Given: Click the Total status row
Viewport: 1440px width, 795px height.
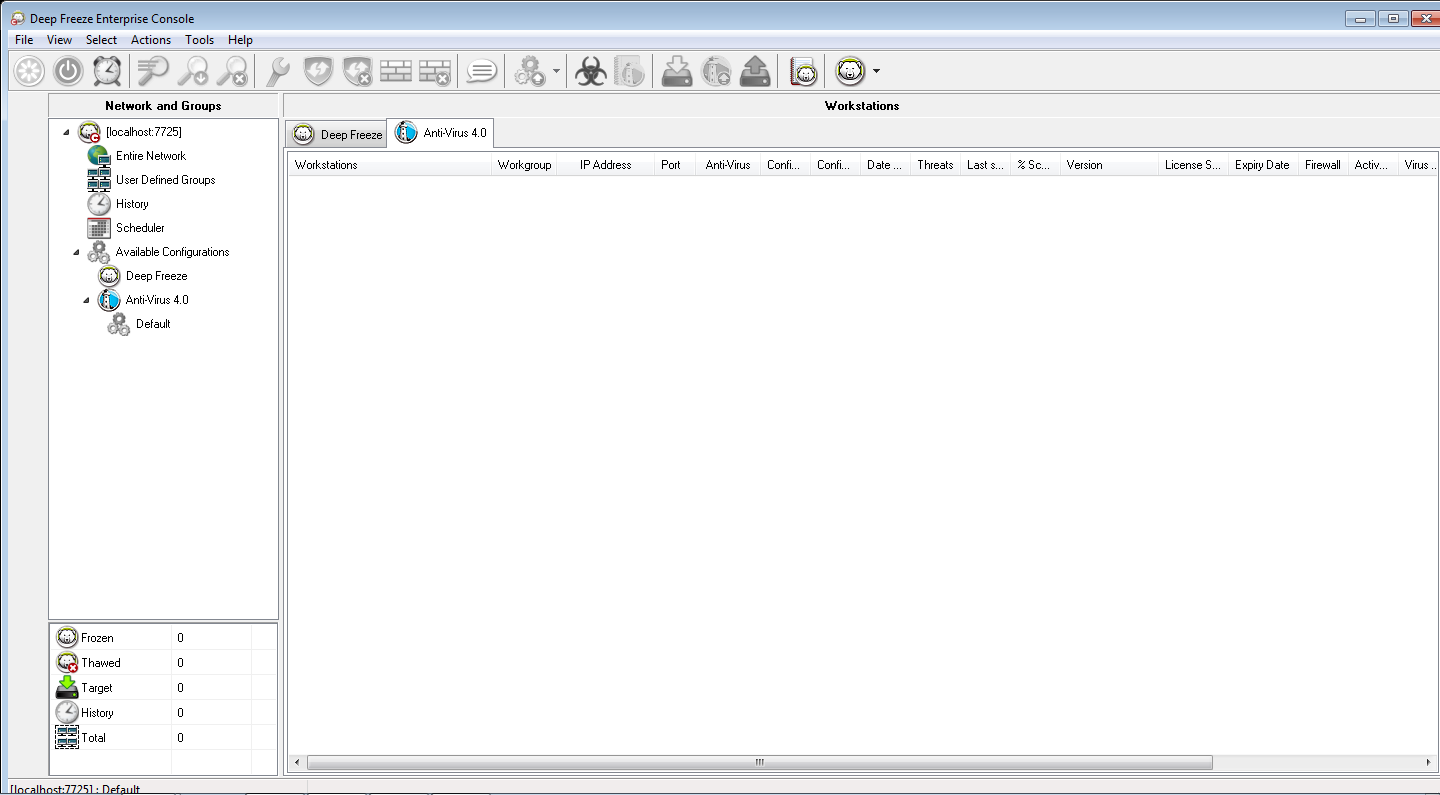Looking at the screenshot, I should coord(164,738).
